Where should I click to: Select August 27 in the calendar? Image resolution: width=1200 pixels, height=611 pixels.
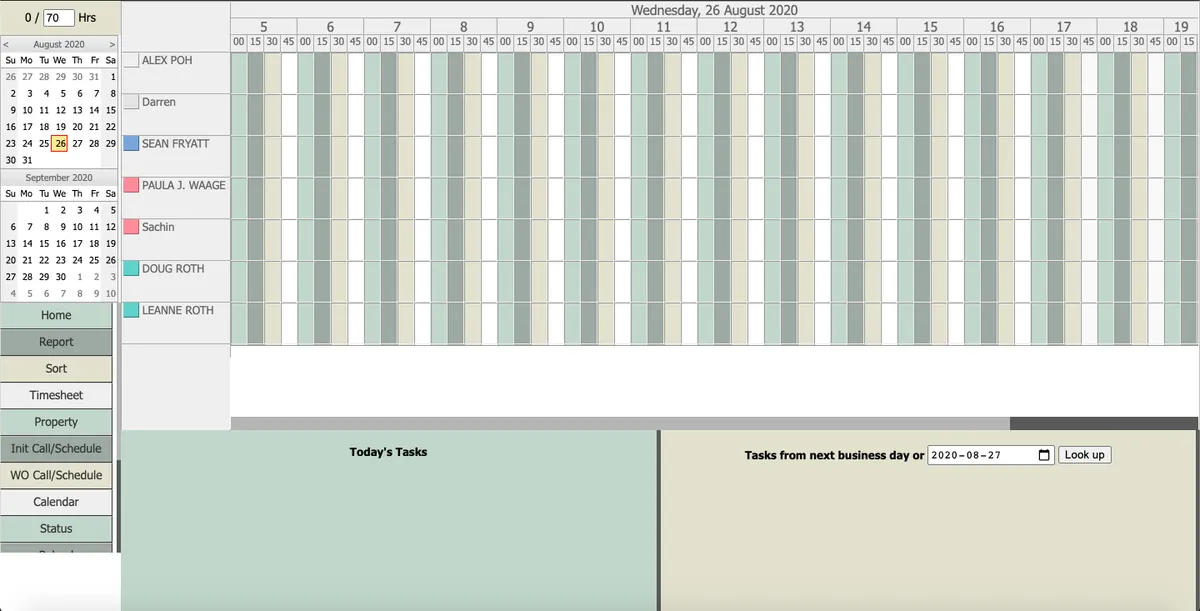77,143
